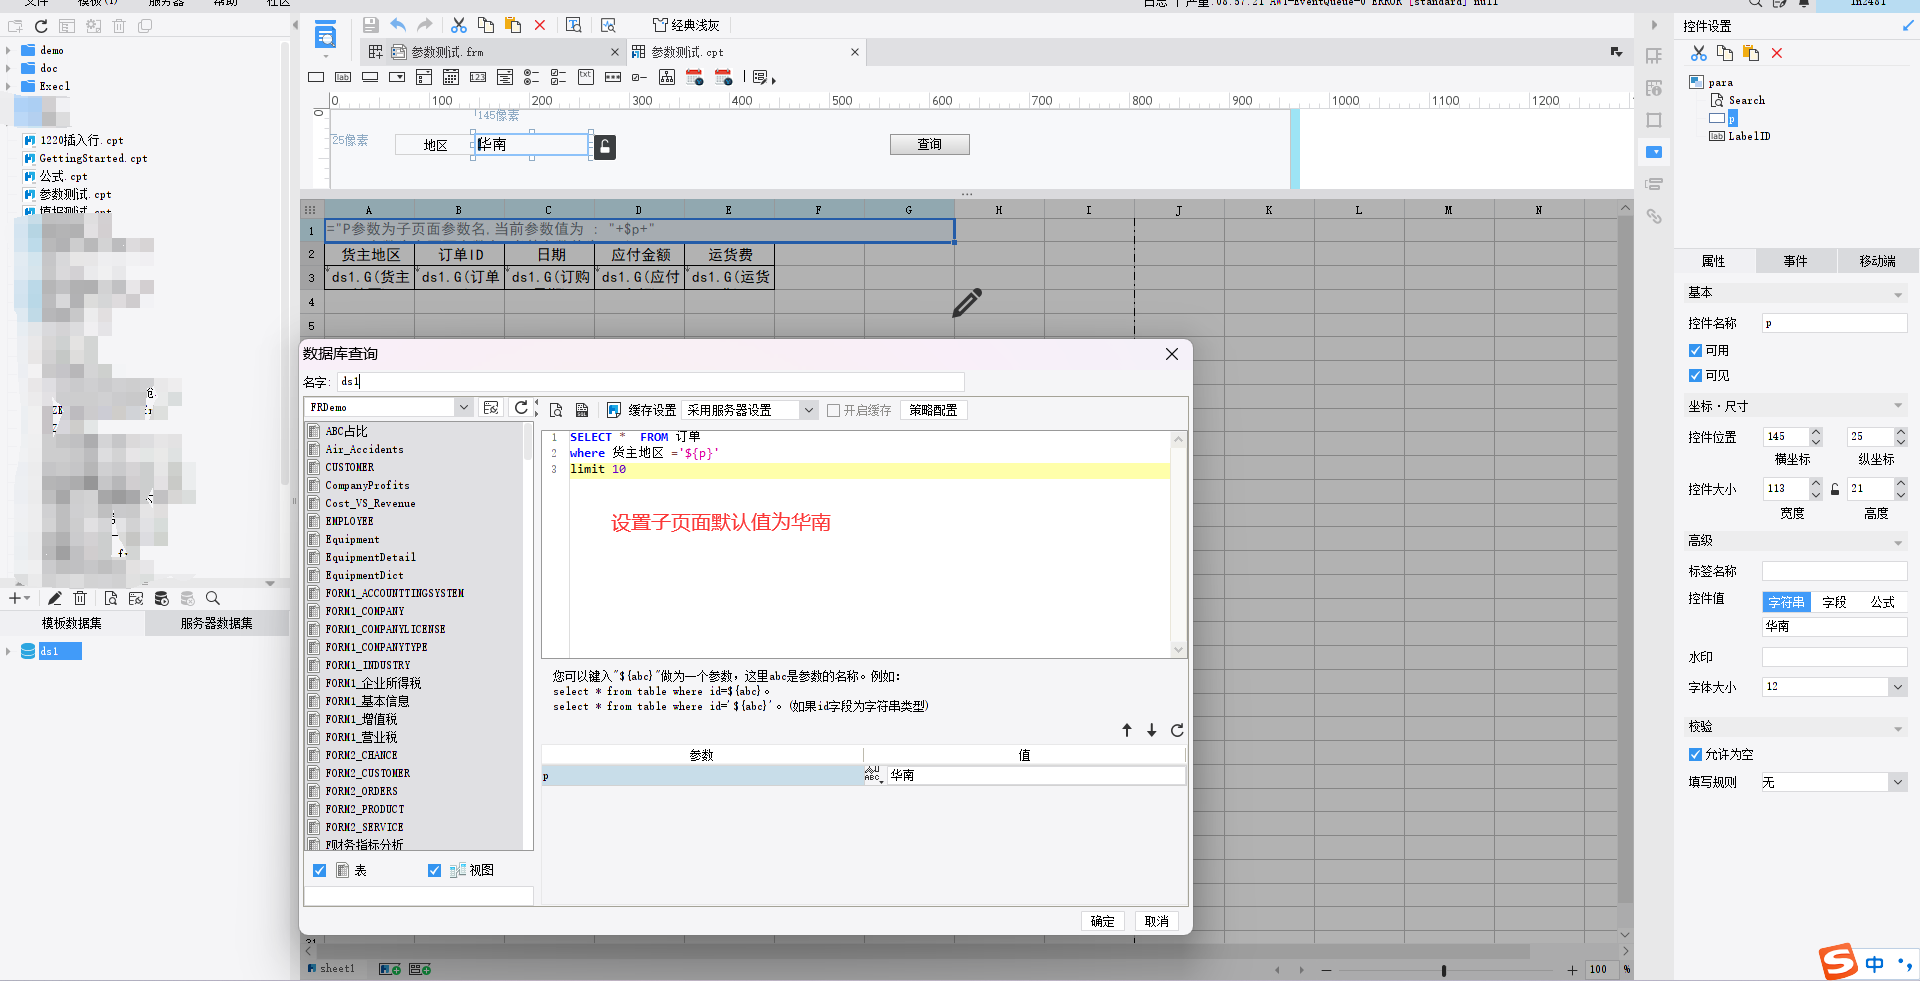
Task: Click the preview icon in the database query toolbar
Action: point(556,410)
